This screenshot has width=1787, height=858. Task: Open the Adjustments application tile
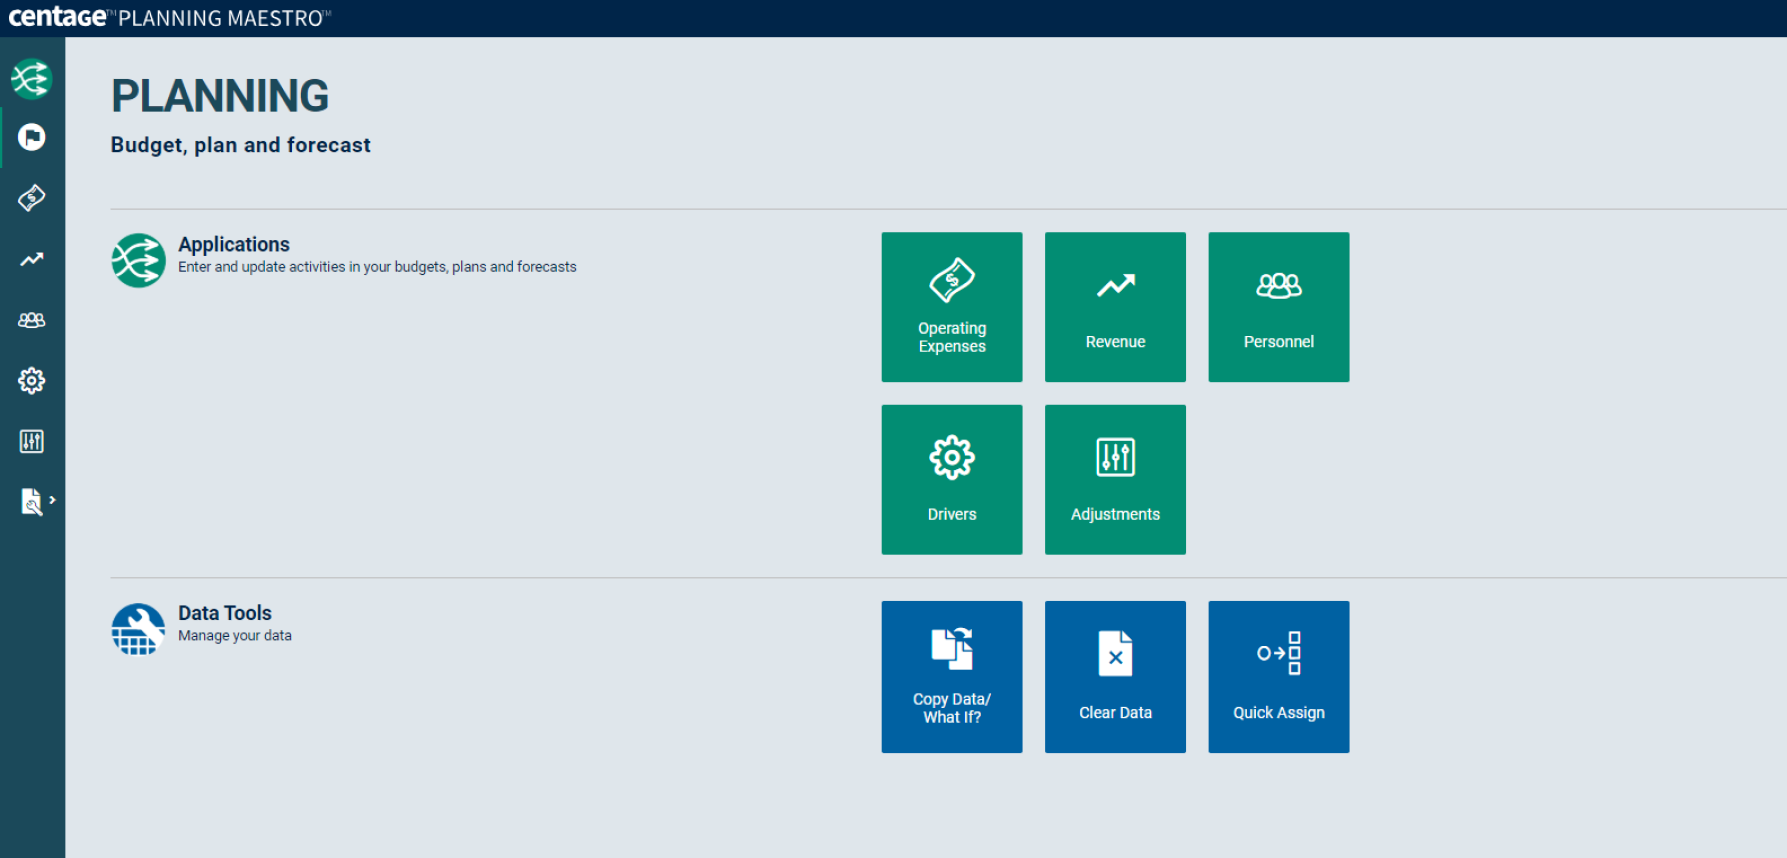pyautogui.click(x=1115, y=479)
